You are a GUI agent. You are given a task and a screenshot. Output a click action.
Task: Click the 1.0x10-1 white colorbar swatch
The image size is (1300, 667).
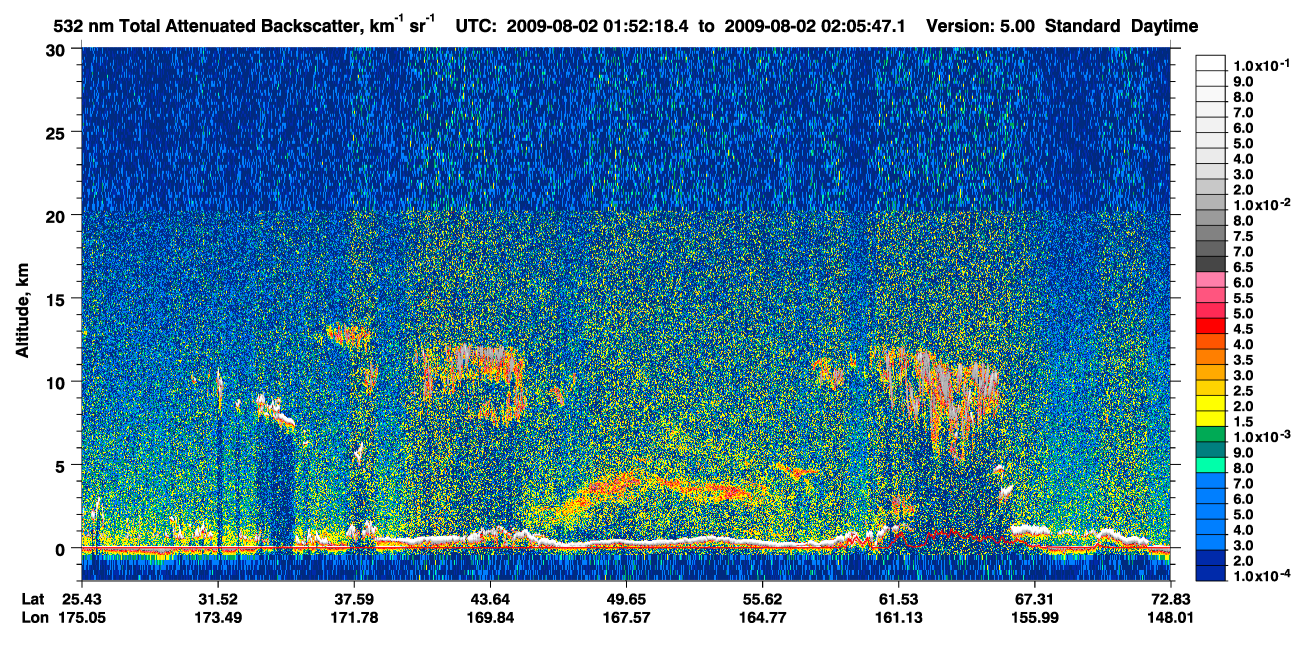tap(1210, 64)
